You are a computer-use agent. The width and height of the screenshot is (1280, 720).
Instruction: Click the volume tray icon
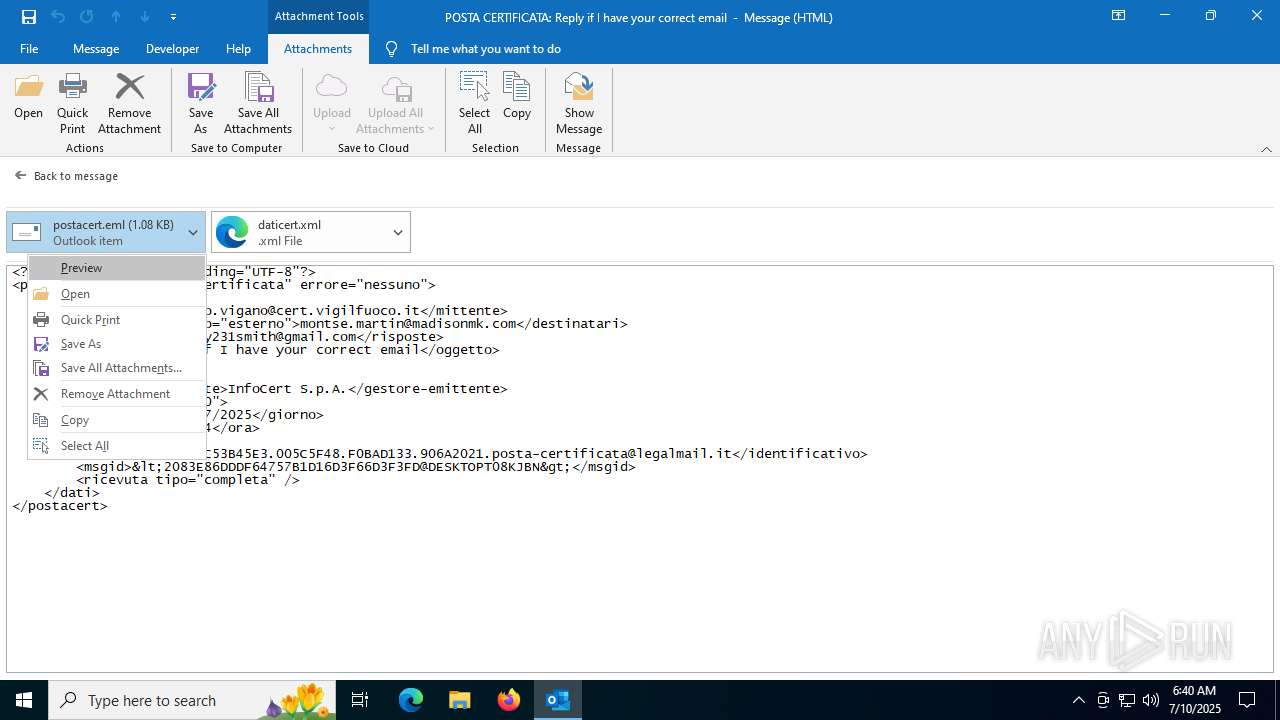click(x=1150, y=700)
